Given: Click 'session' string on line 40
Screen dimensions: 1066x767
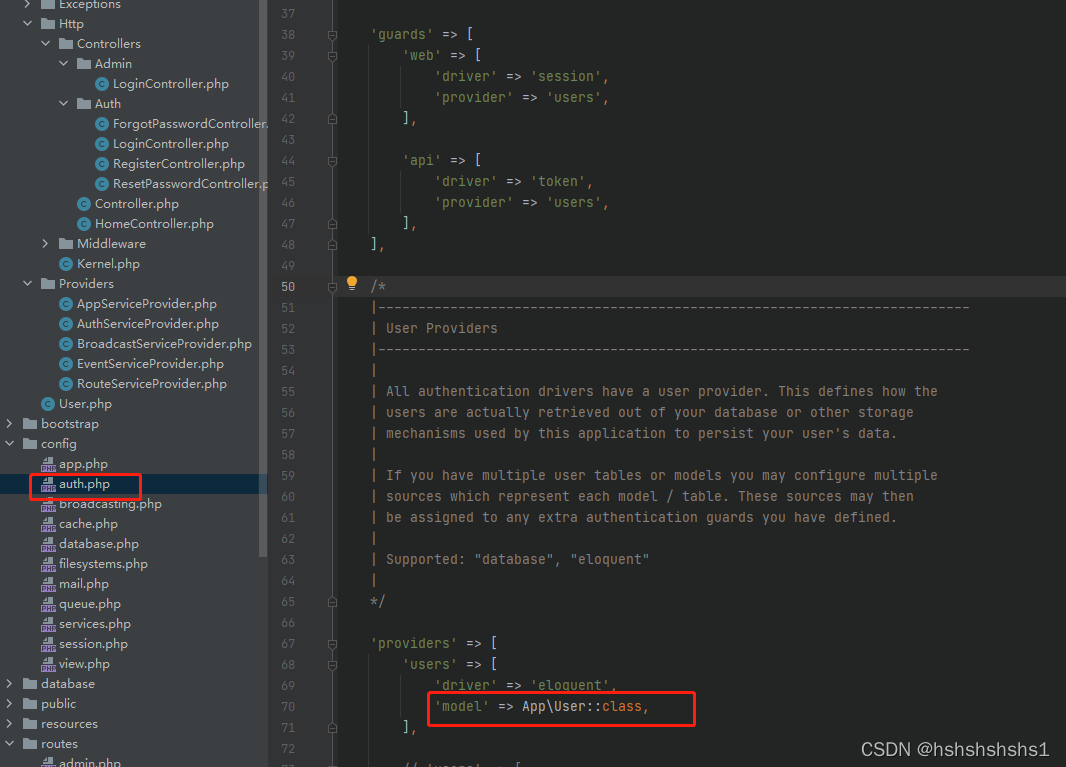Looking at the screenshot, I should pyautogui.click(x=566, y=77).
